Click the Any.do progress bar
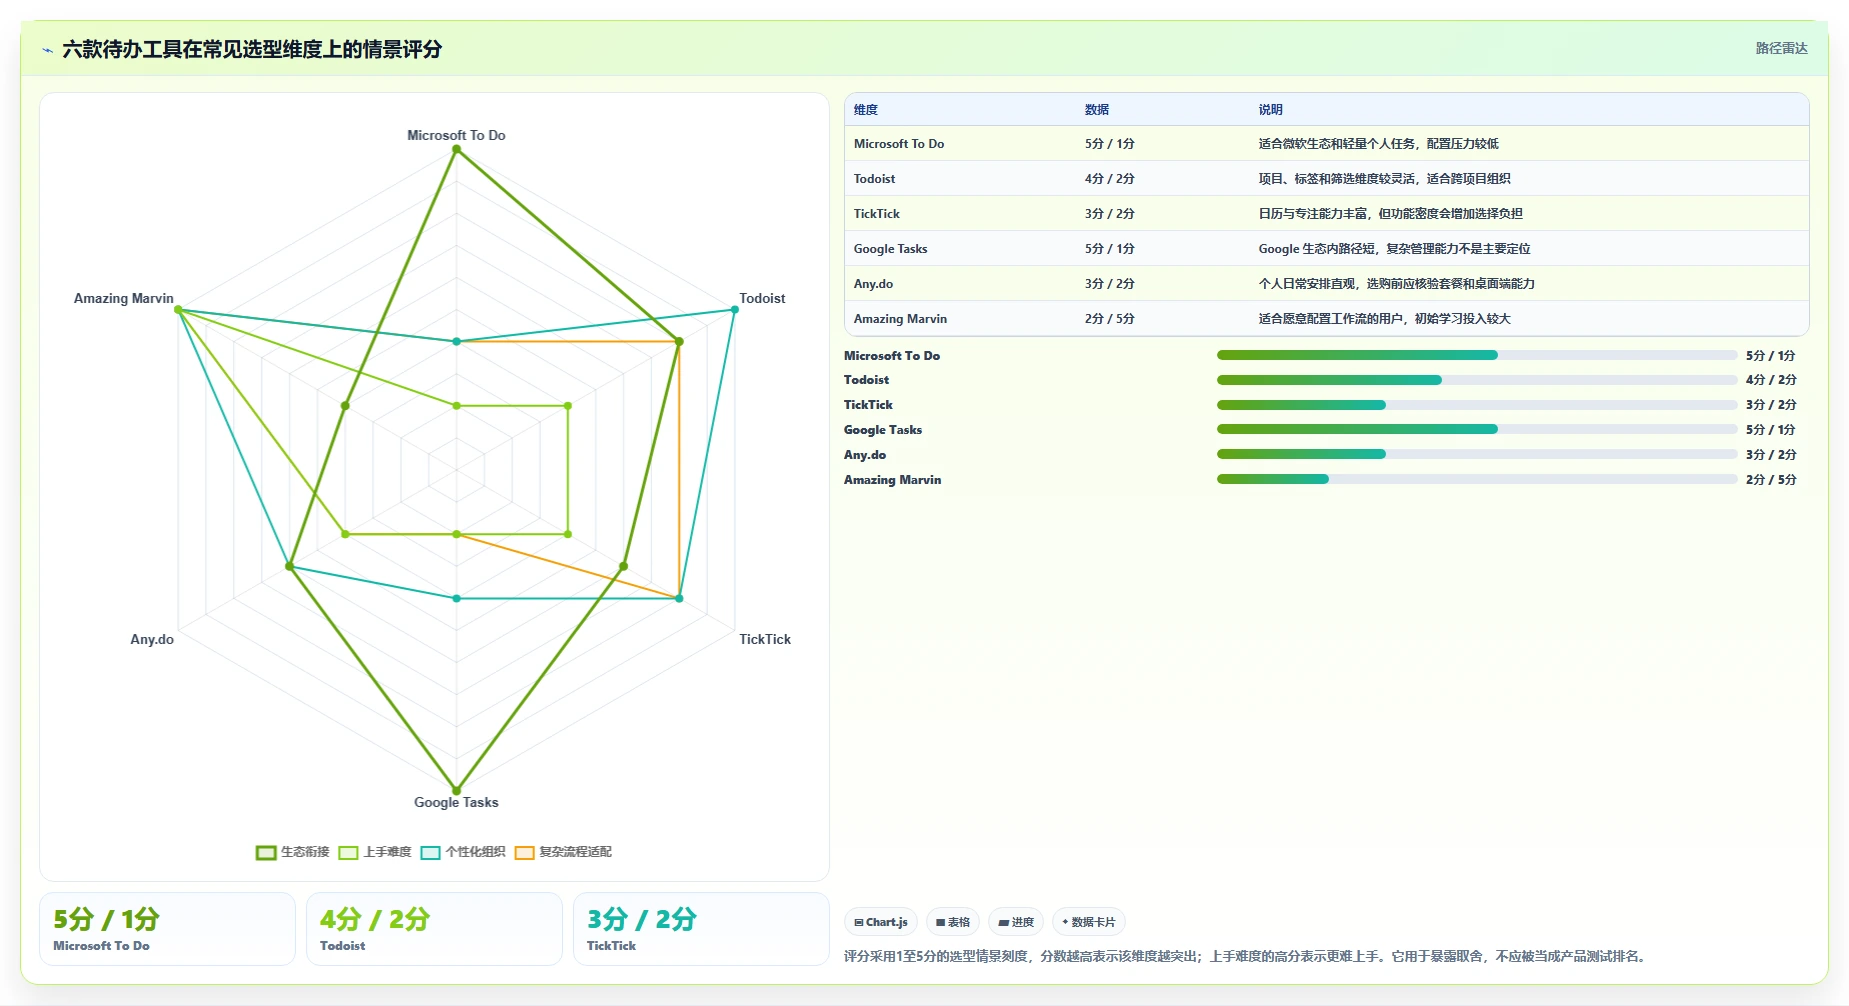 pos(1477,454)
